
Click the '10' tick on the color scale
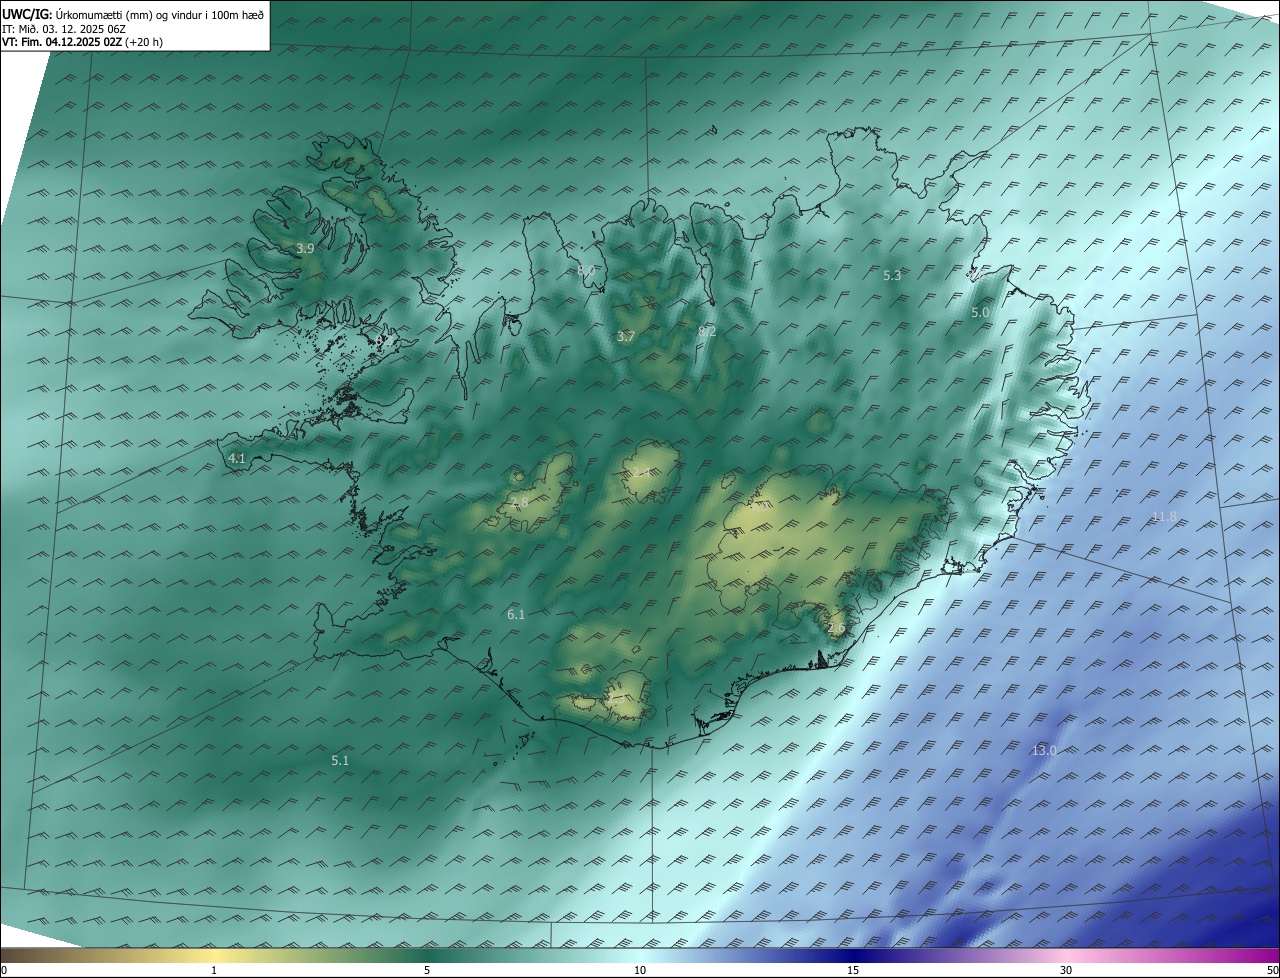[x=640, y=970]
